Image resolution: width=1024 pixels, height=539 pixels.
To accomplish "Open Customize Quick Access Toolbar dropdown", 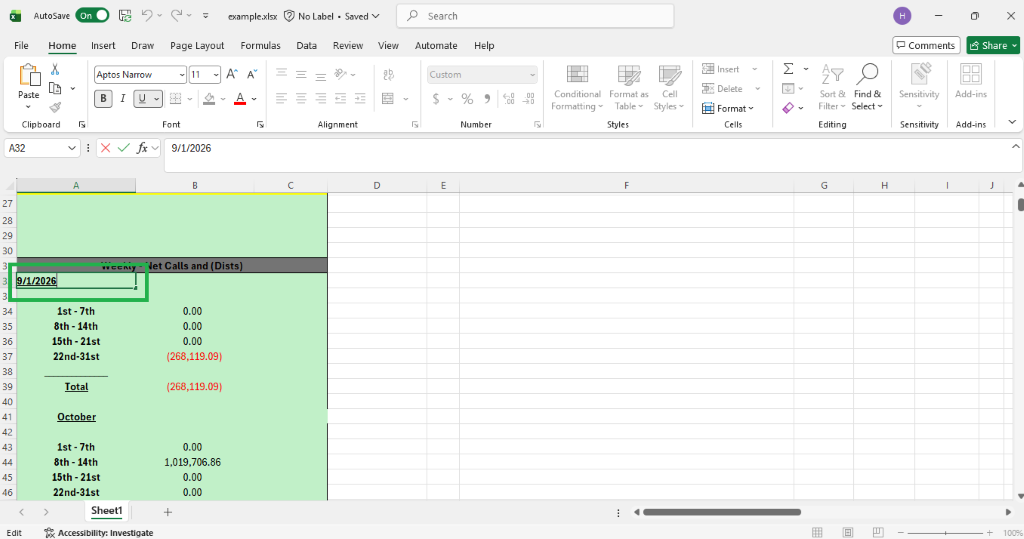I will click(206, 16).
